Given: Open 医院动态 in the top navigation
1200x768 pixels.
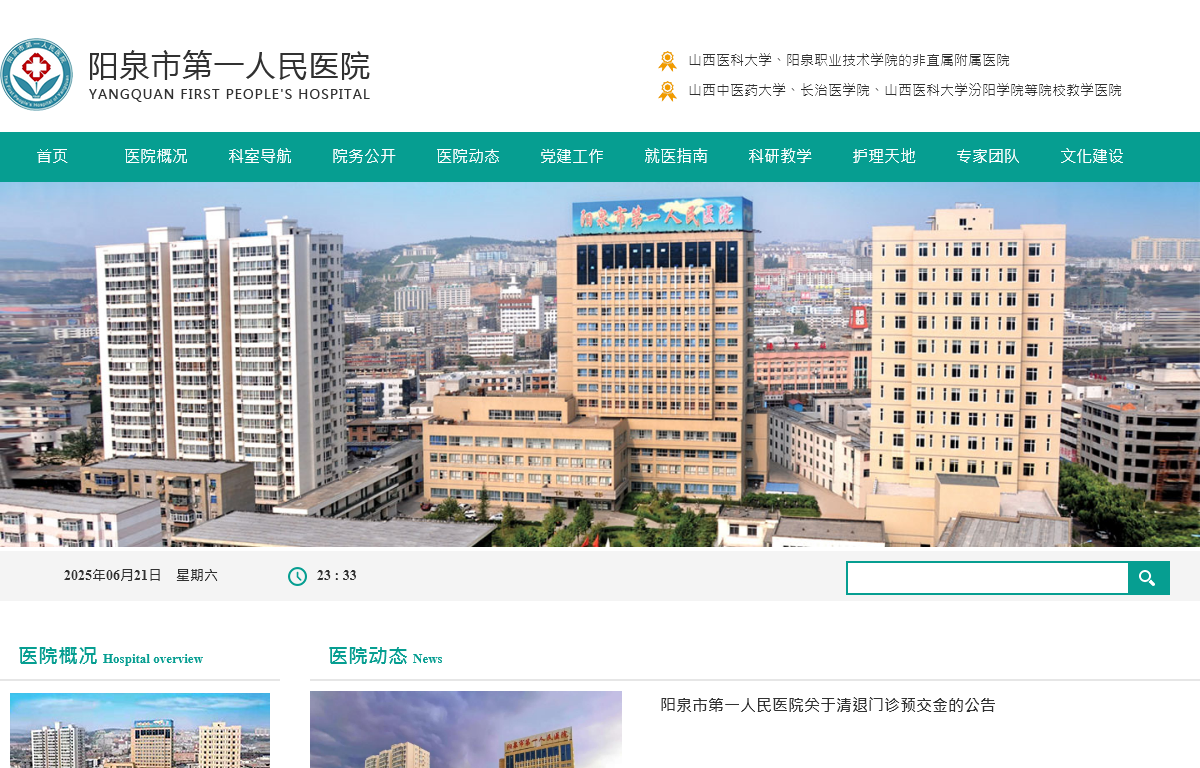Looking at the screenshot, I should tap(468, 156).
